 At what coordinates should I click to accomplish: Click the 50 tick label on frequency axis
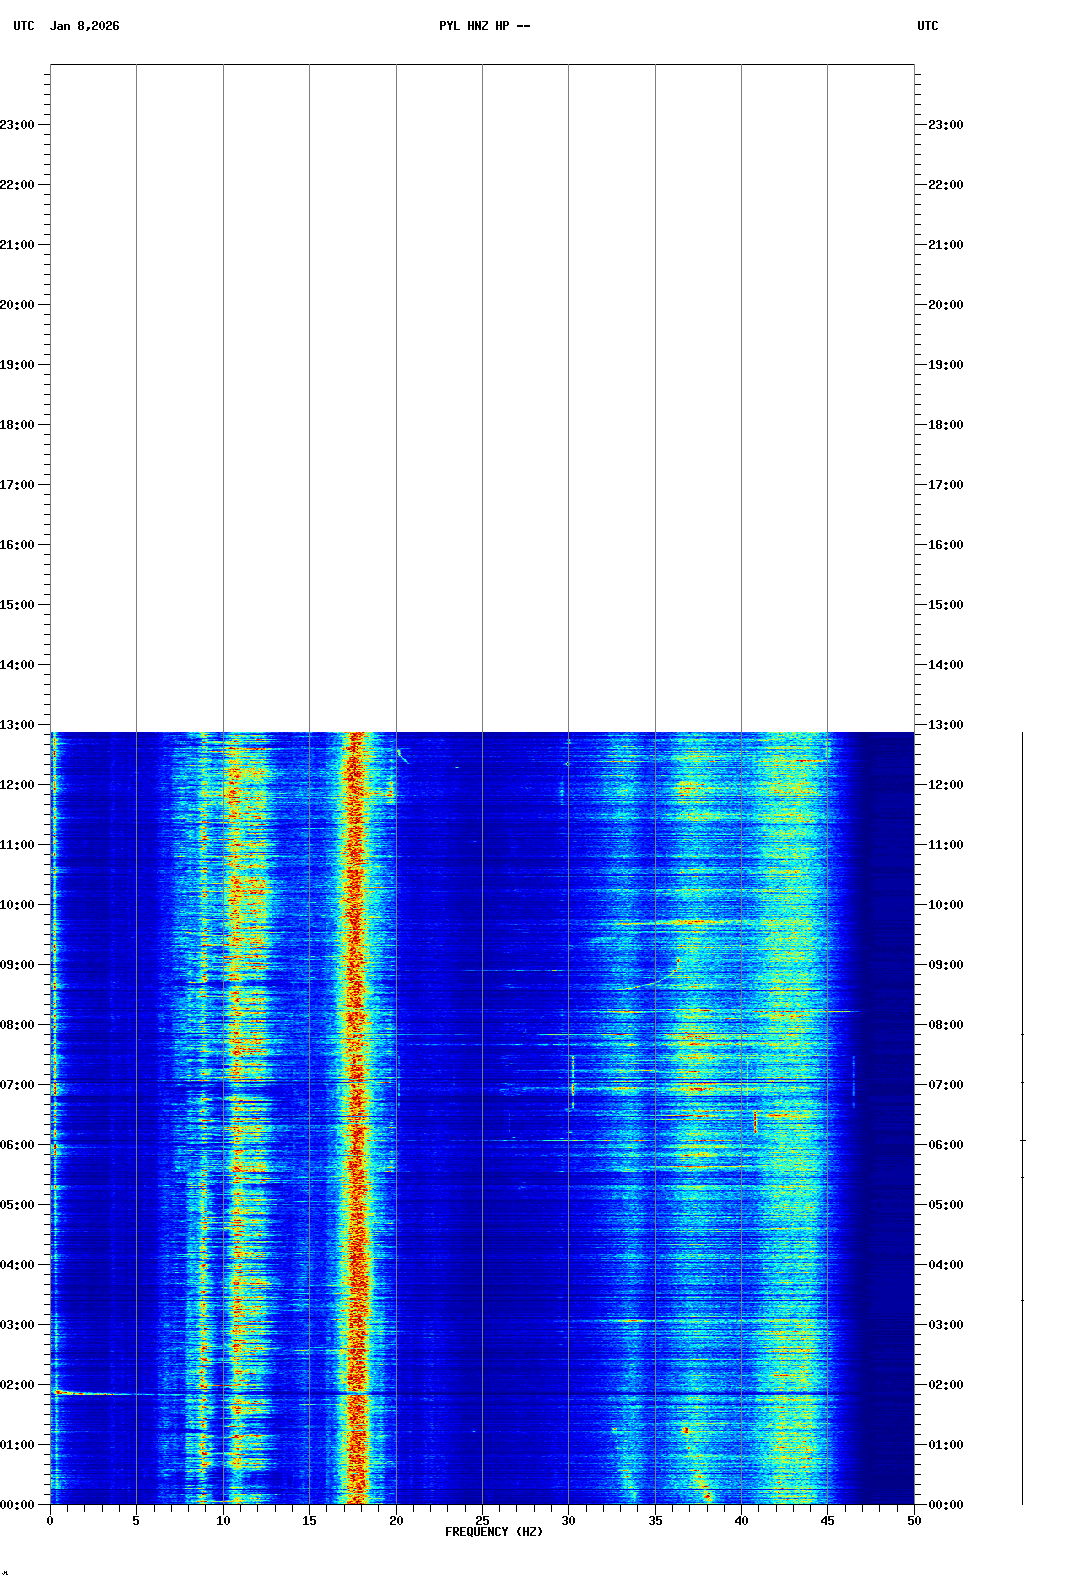pyautogui.click(x=914, y=1521)
